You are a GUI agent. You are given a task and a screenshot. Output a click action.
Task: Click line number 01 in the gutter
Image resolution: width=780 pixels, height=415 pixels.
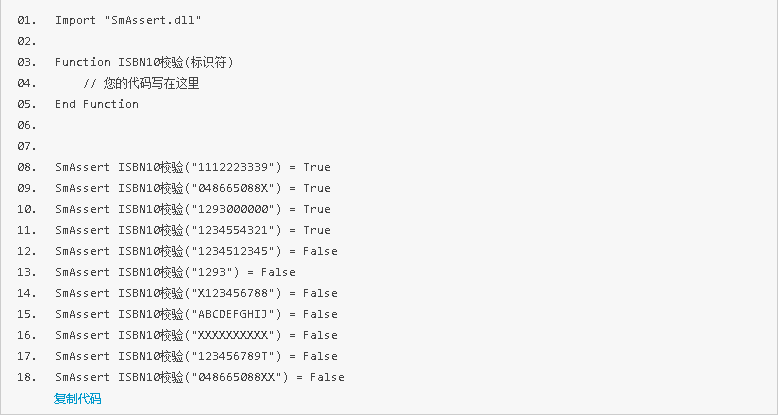[x=27, y=20]
